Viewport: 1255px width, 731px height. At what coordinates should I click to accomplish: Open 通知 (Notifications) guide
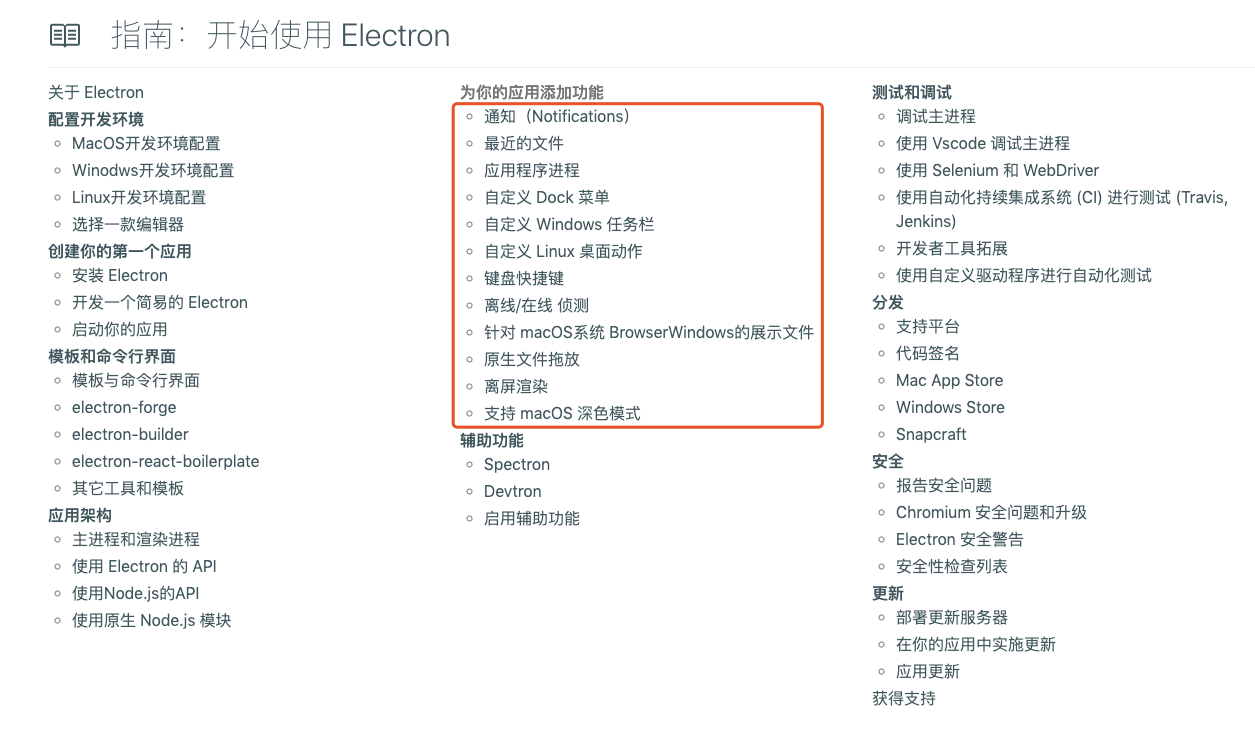pos(558,117)
